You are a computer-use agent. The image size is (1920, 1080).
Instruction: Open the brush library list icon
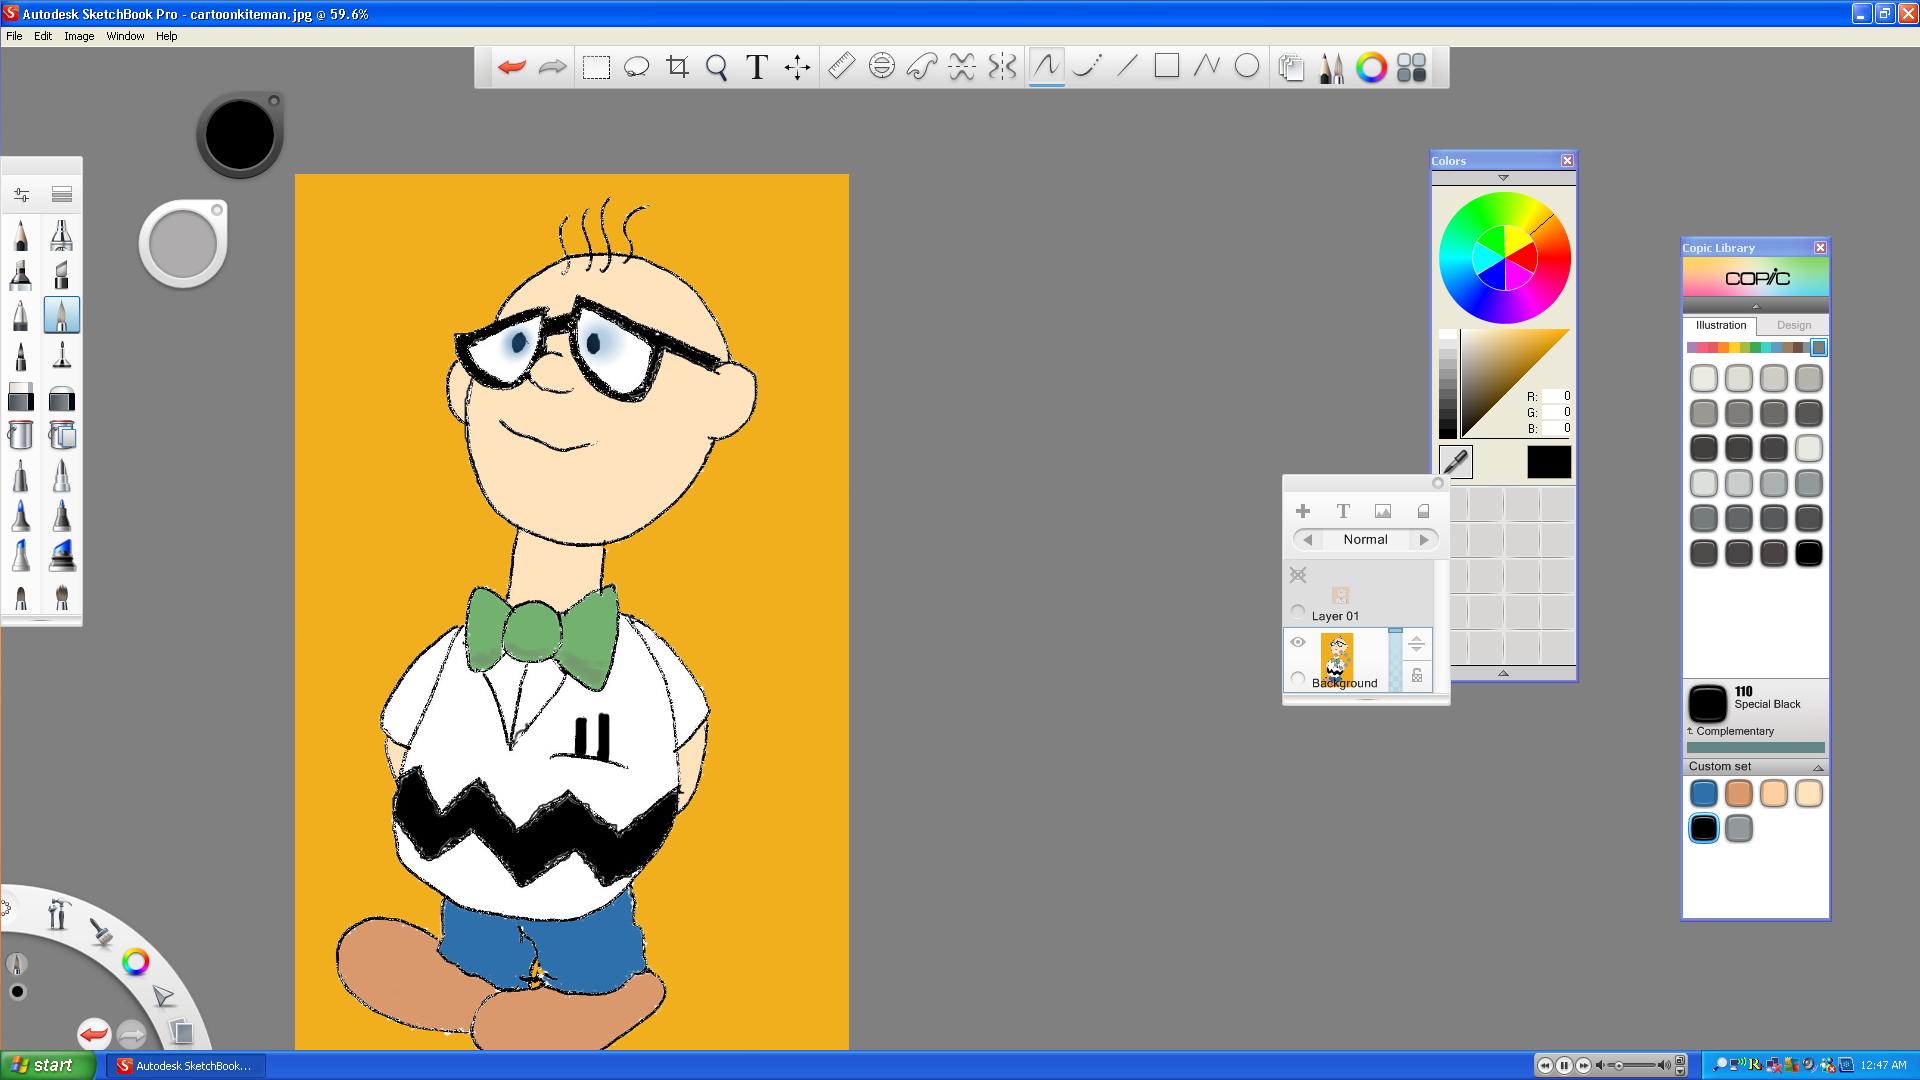pyautogui.click(x=62, y=194)
